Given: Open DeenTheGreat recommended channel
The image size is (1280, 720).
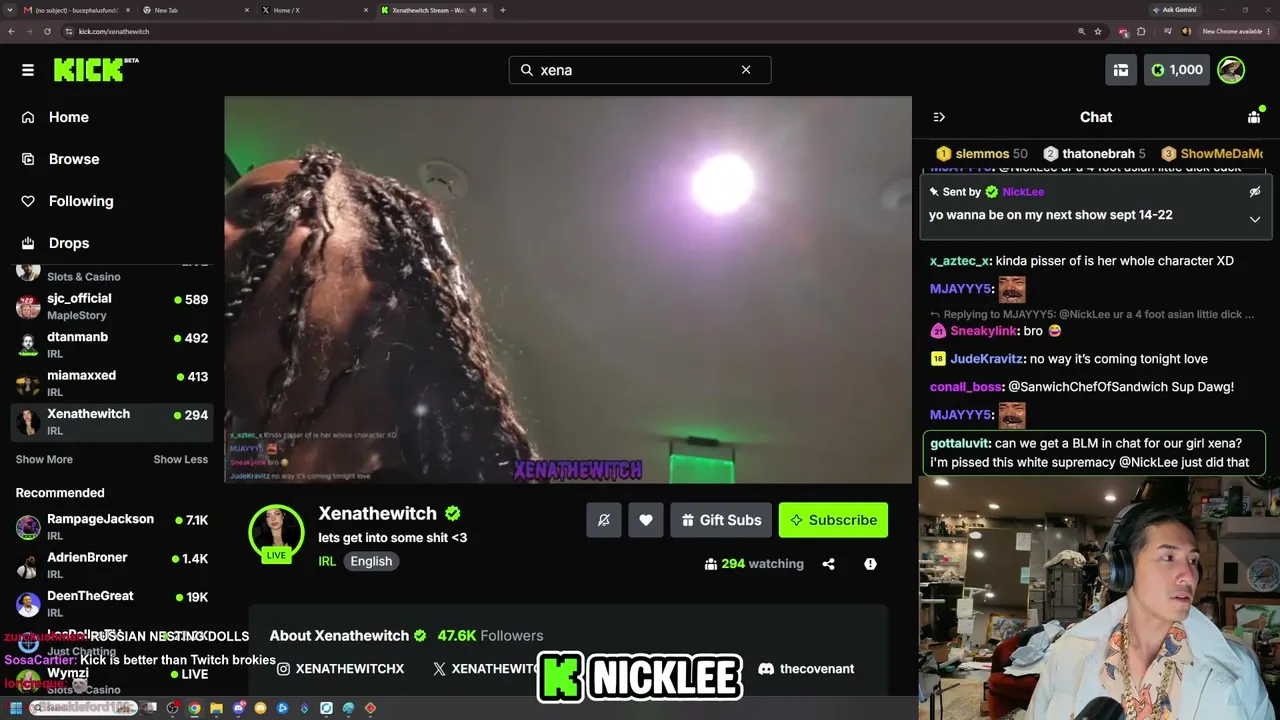Looking at the screenshot, I should [112, 604].
